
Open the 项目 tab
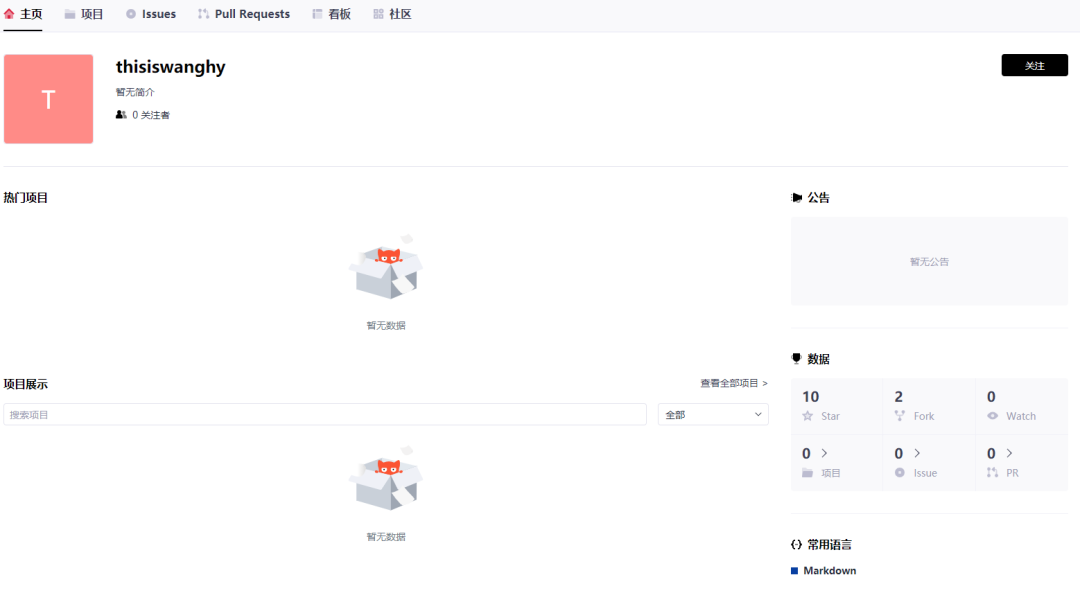tap(84, 14)
